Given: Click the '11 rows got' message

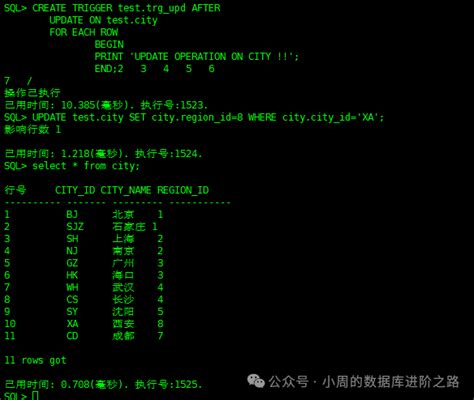Looking at the screenshot, I should point(35,360).
